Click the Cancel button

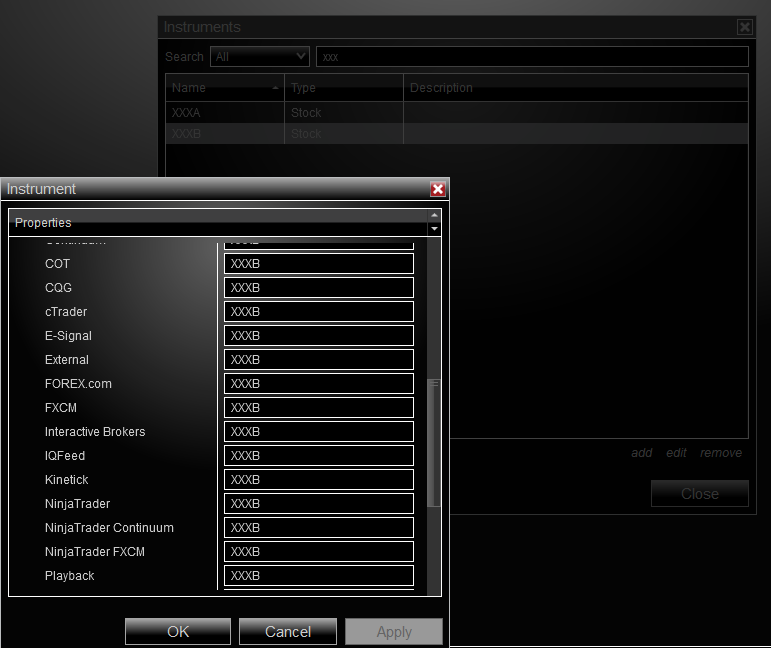pyautogui.click(x=288, y=631)
